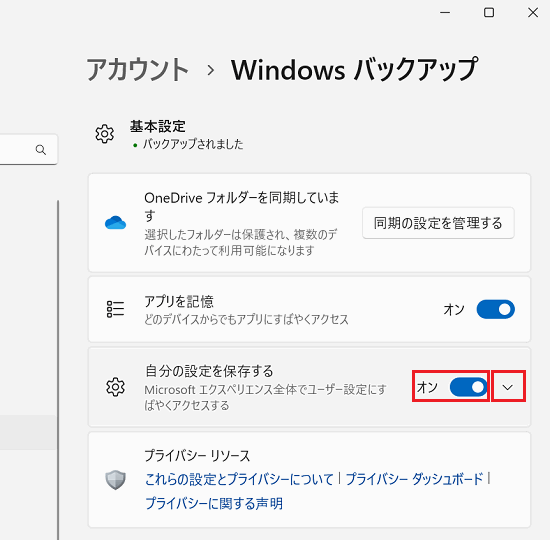Image resolution: width=550 pixels, height=540 pixels.
Task: Click the Windows バックアップ page title
Action: point(354,69)
